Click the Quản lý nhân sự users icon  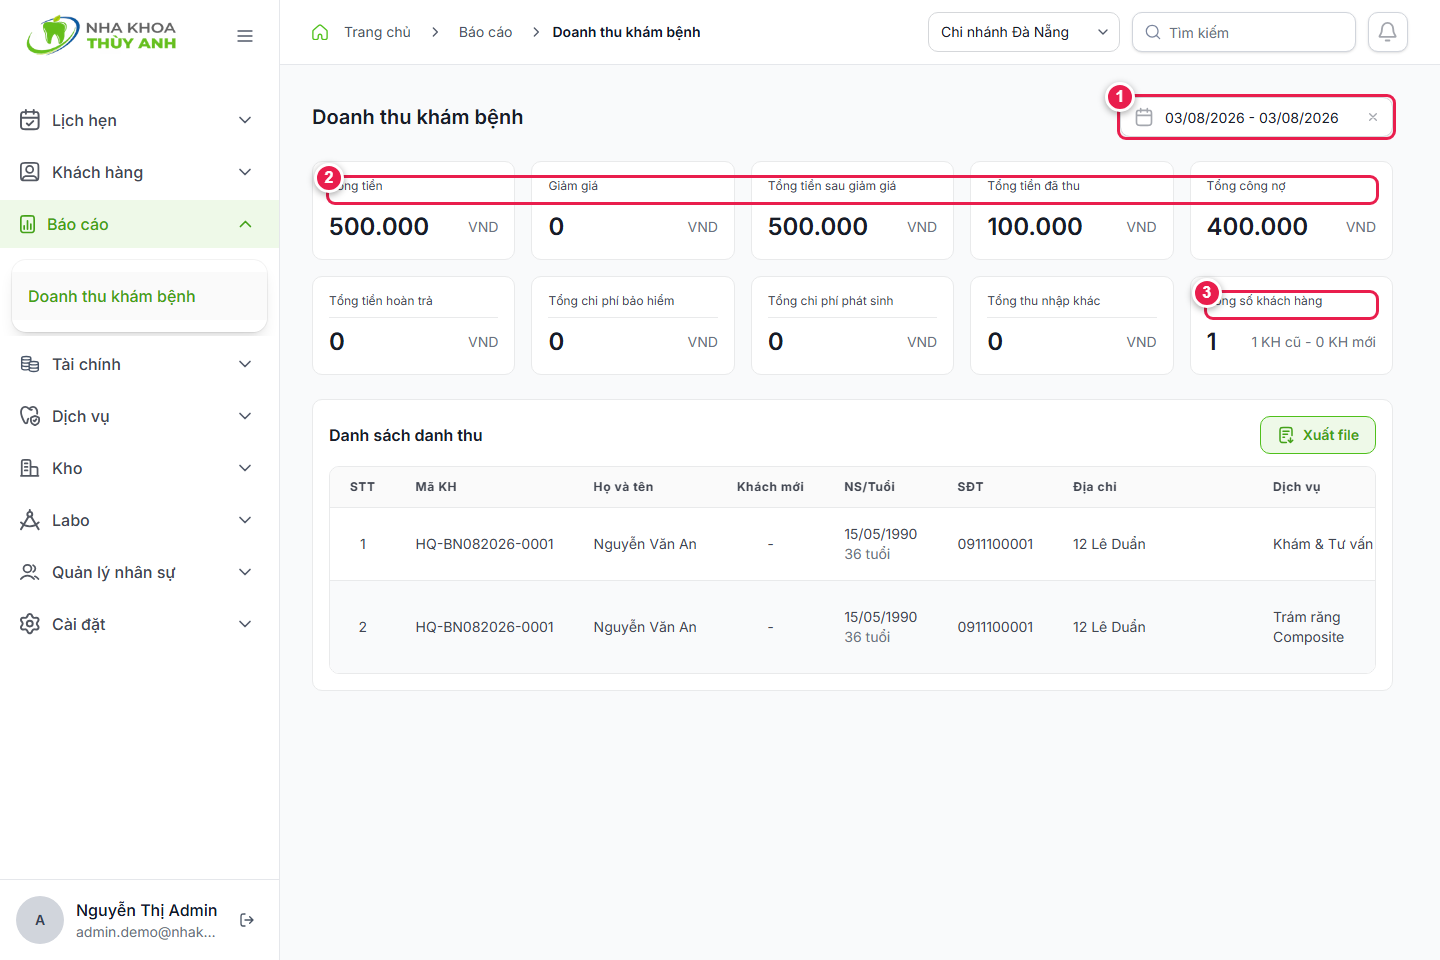click(x=30, y=572)
